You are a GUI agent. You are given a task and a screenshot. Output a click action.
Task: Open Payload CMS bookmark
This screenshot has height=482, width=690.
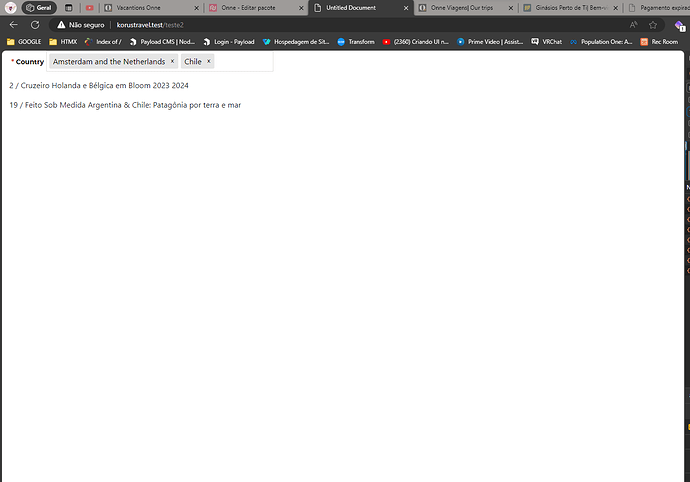pyautogui.click(x=160, y=42)
